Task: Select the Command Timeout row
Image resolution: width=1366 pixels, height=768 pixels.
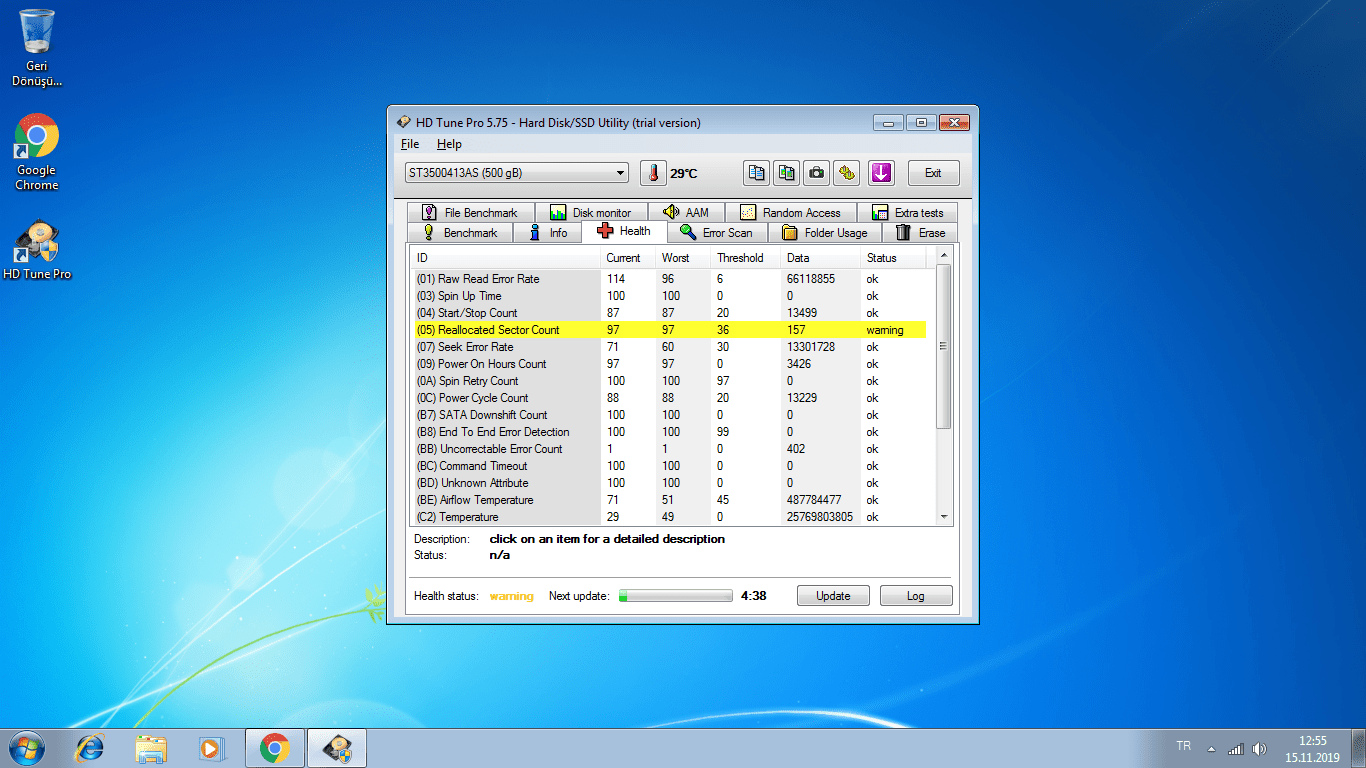Action: 670,466
